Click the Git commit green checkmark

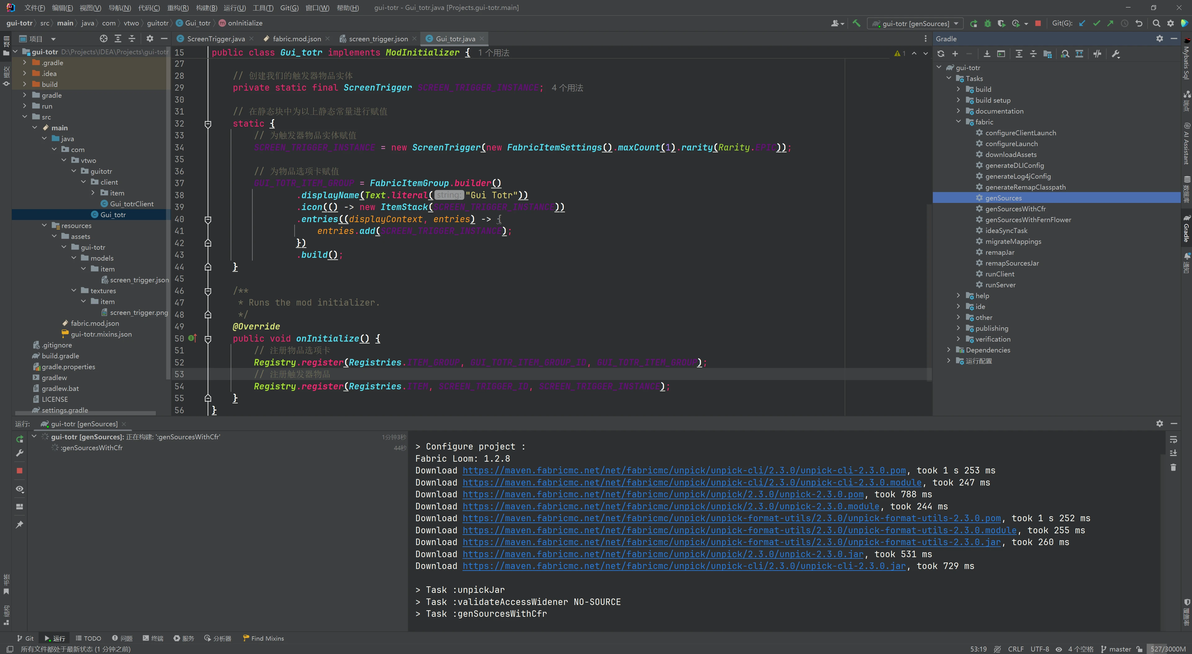click(x=1096, y=23)
